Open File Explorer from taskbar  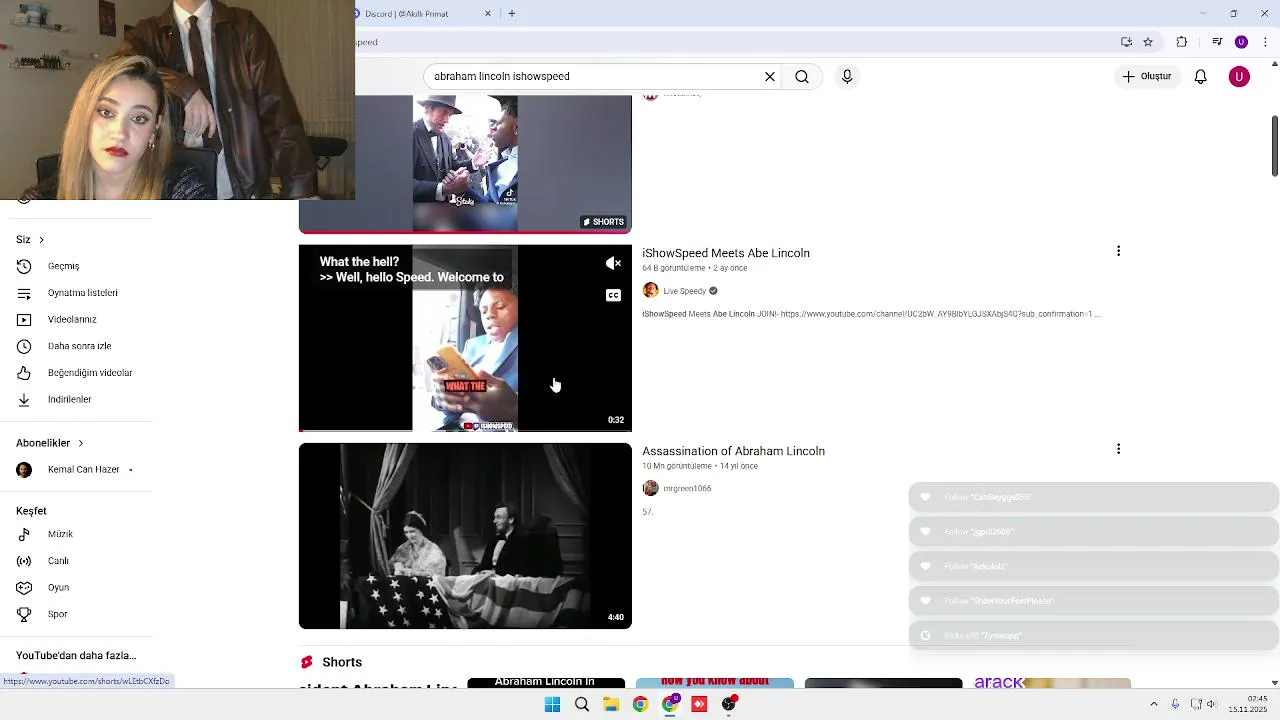611,704
